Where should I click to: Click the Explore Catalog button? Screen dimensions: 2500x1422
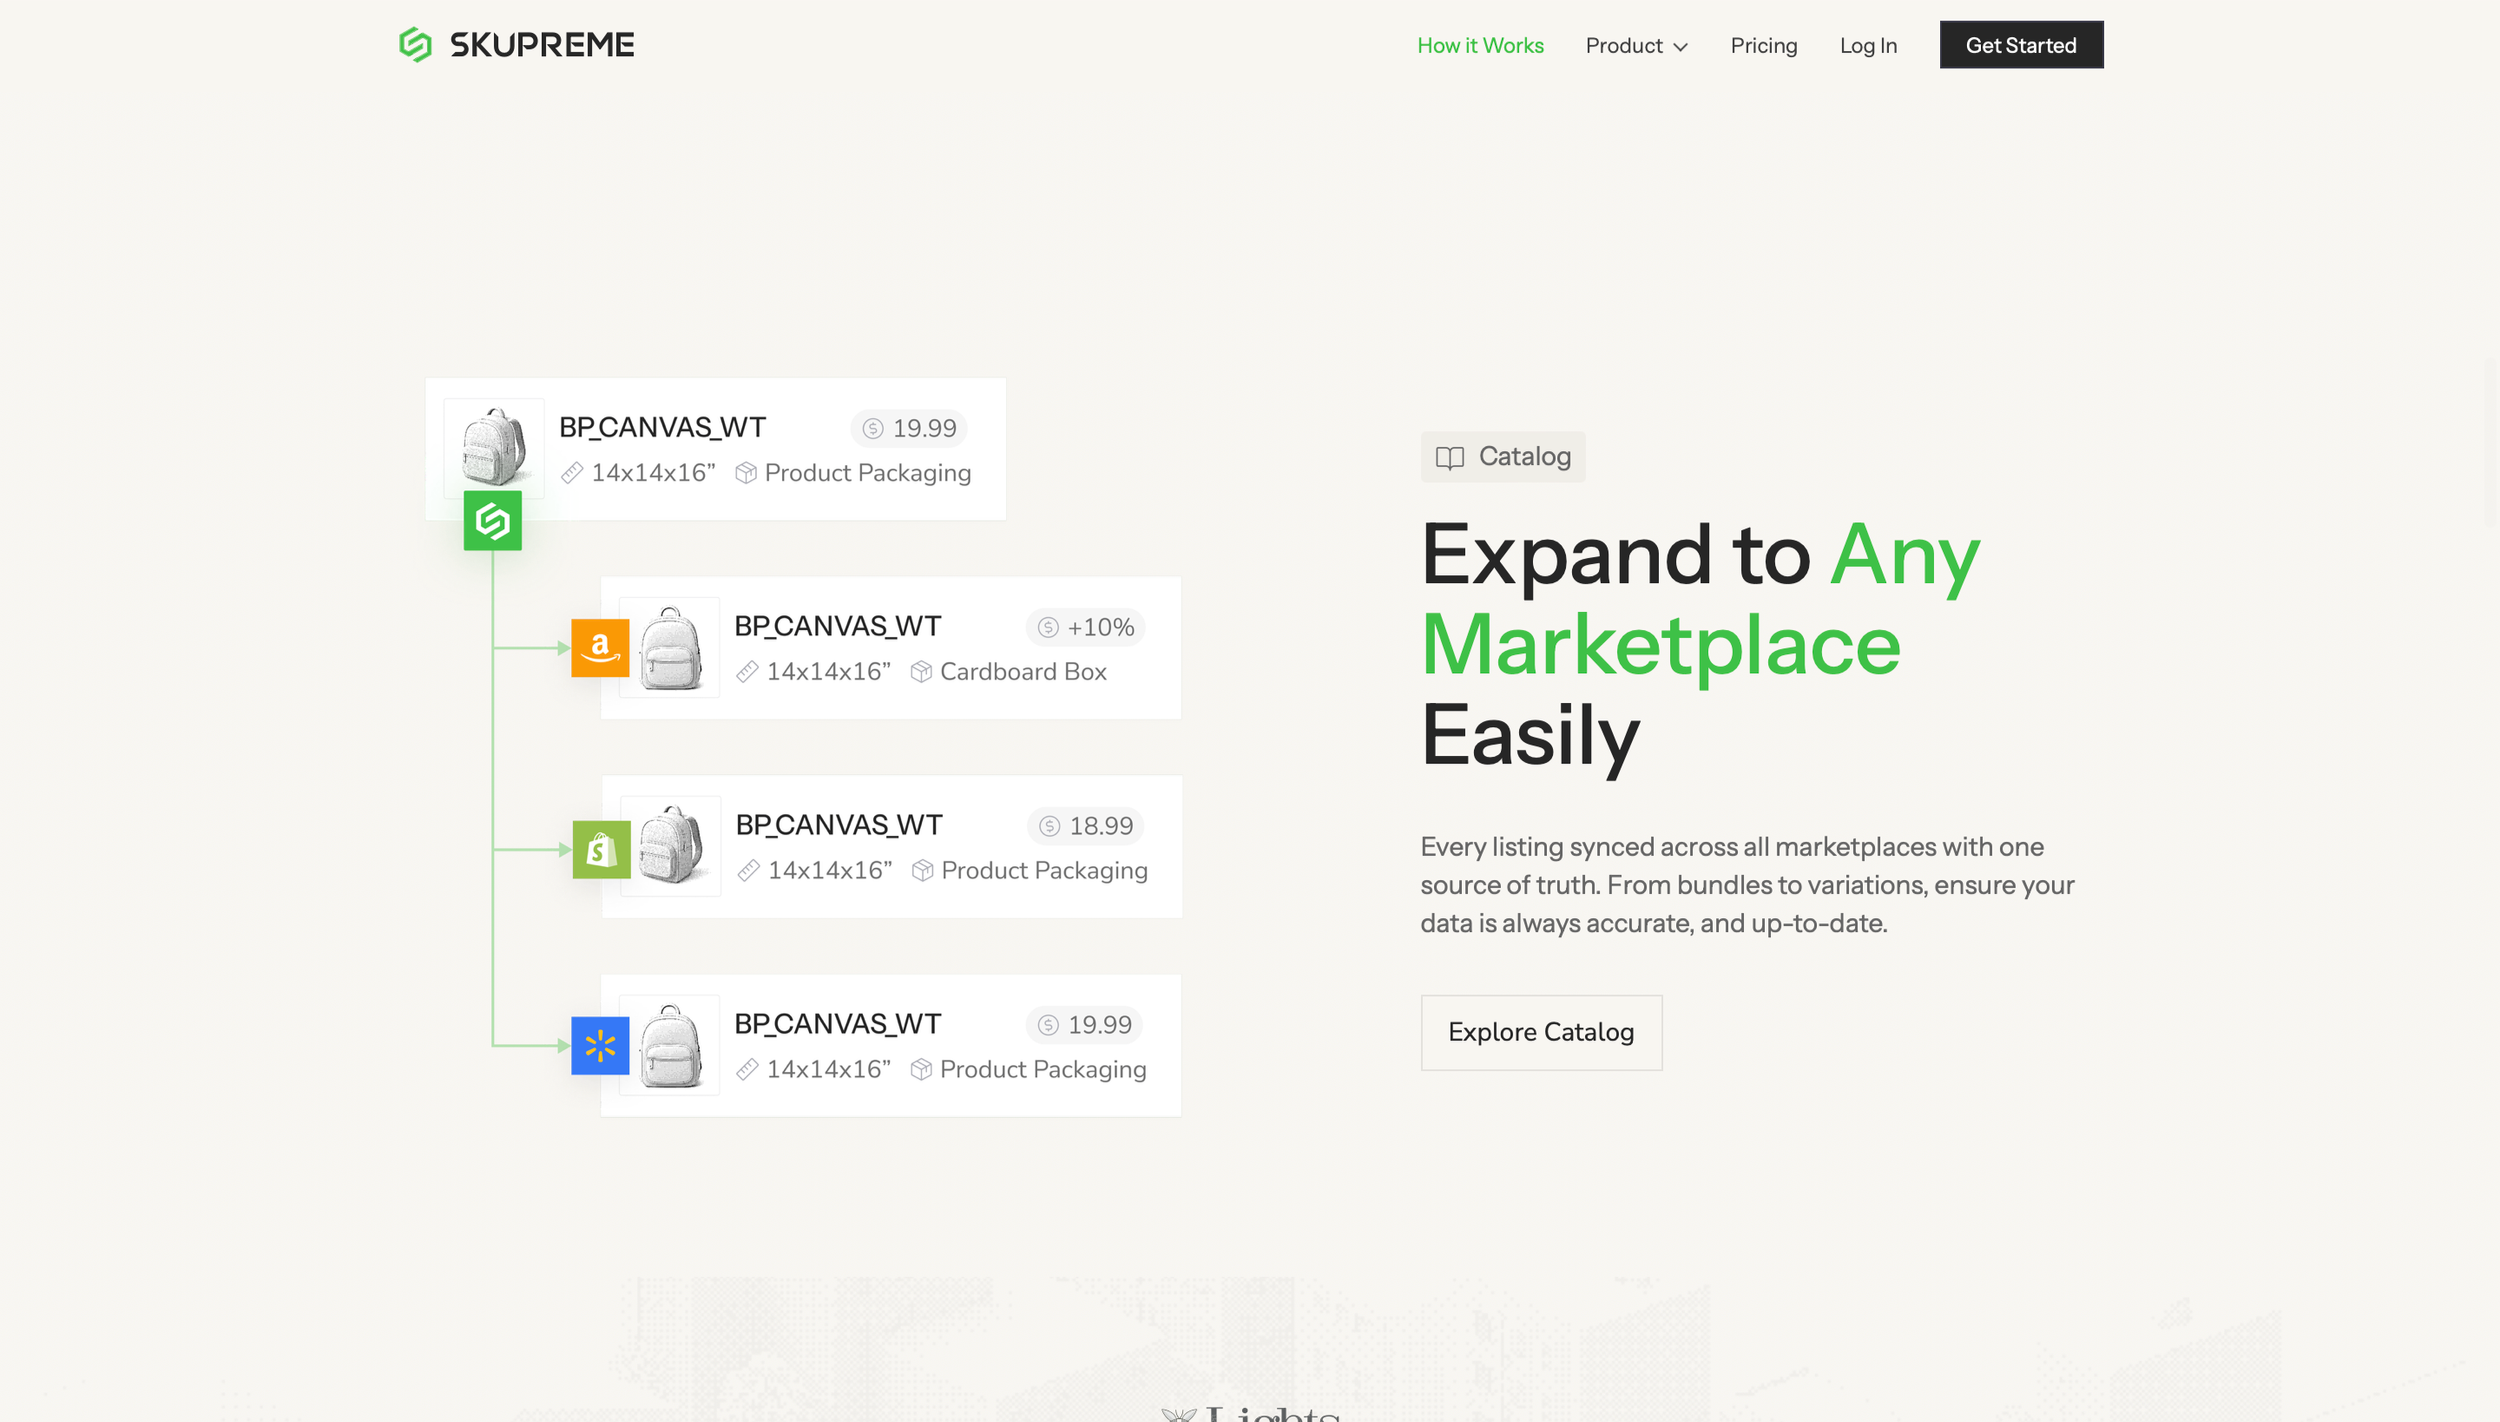click(1540, 1032)
